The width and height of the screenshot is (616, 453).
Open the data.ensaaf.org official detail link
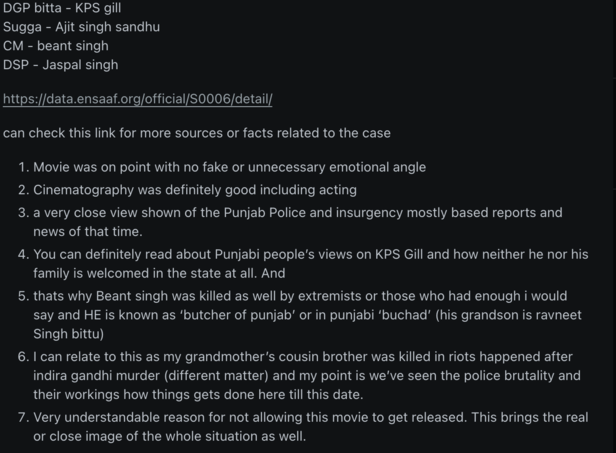(x=138, y=99)
